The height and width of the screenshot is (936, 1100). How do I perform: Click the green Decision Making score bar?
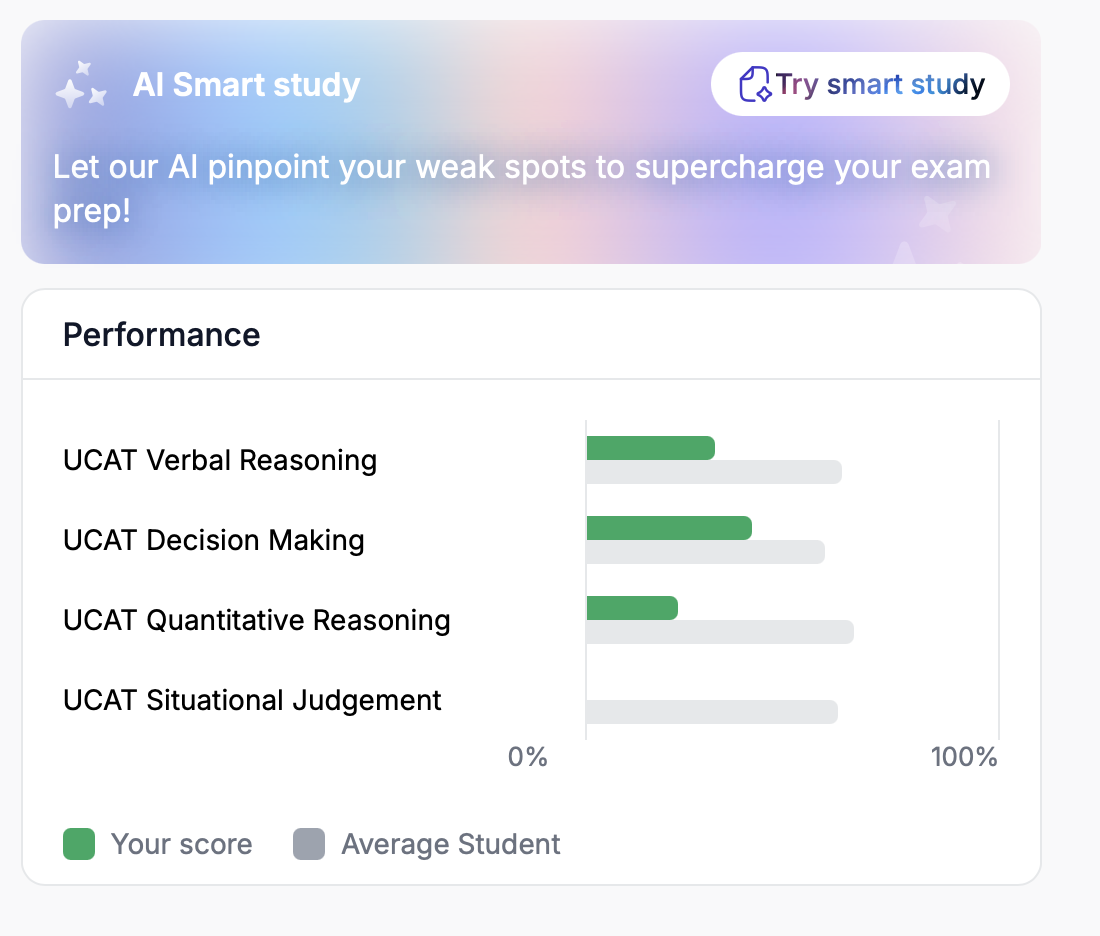(x=668, y=528)
